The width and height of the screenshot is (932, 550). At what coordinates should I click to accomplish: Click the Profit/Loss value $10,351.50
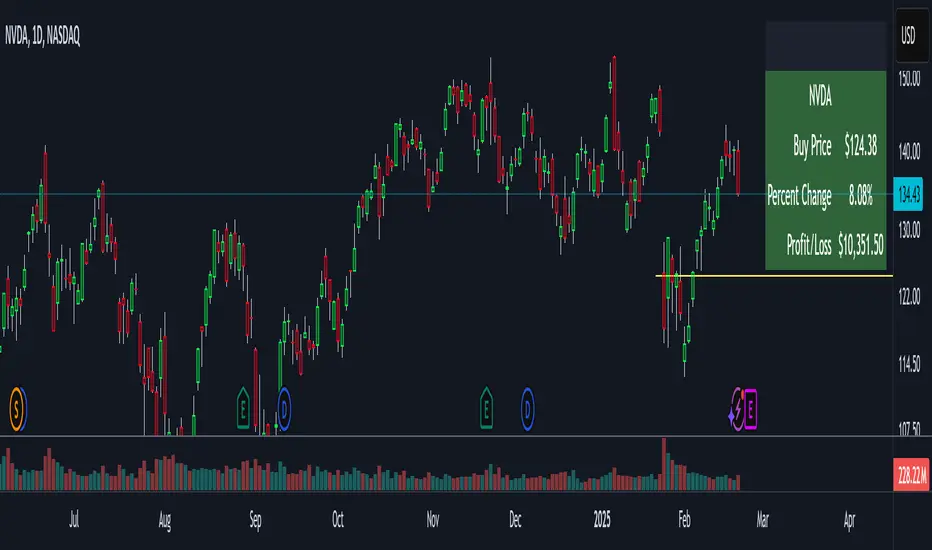(861, 244)
